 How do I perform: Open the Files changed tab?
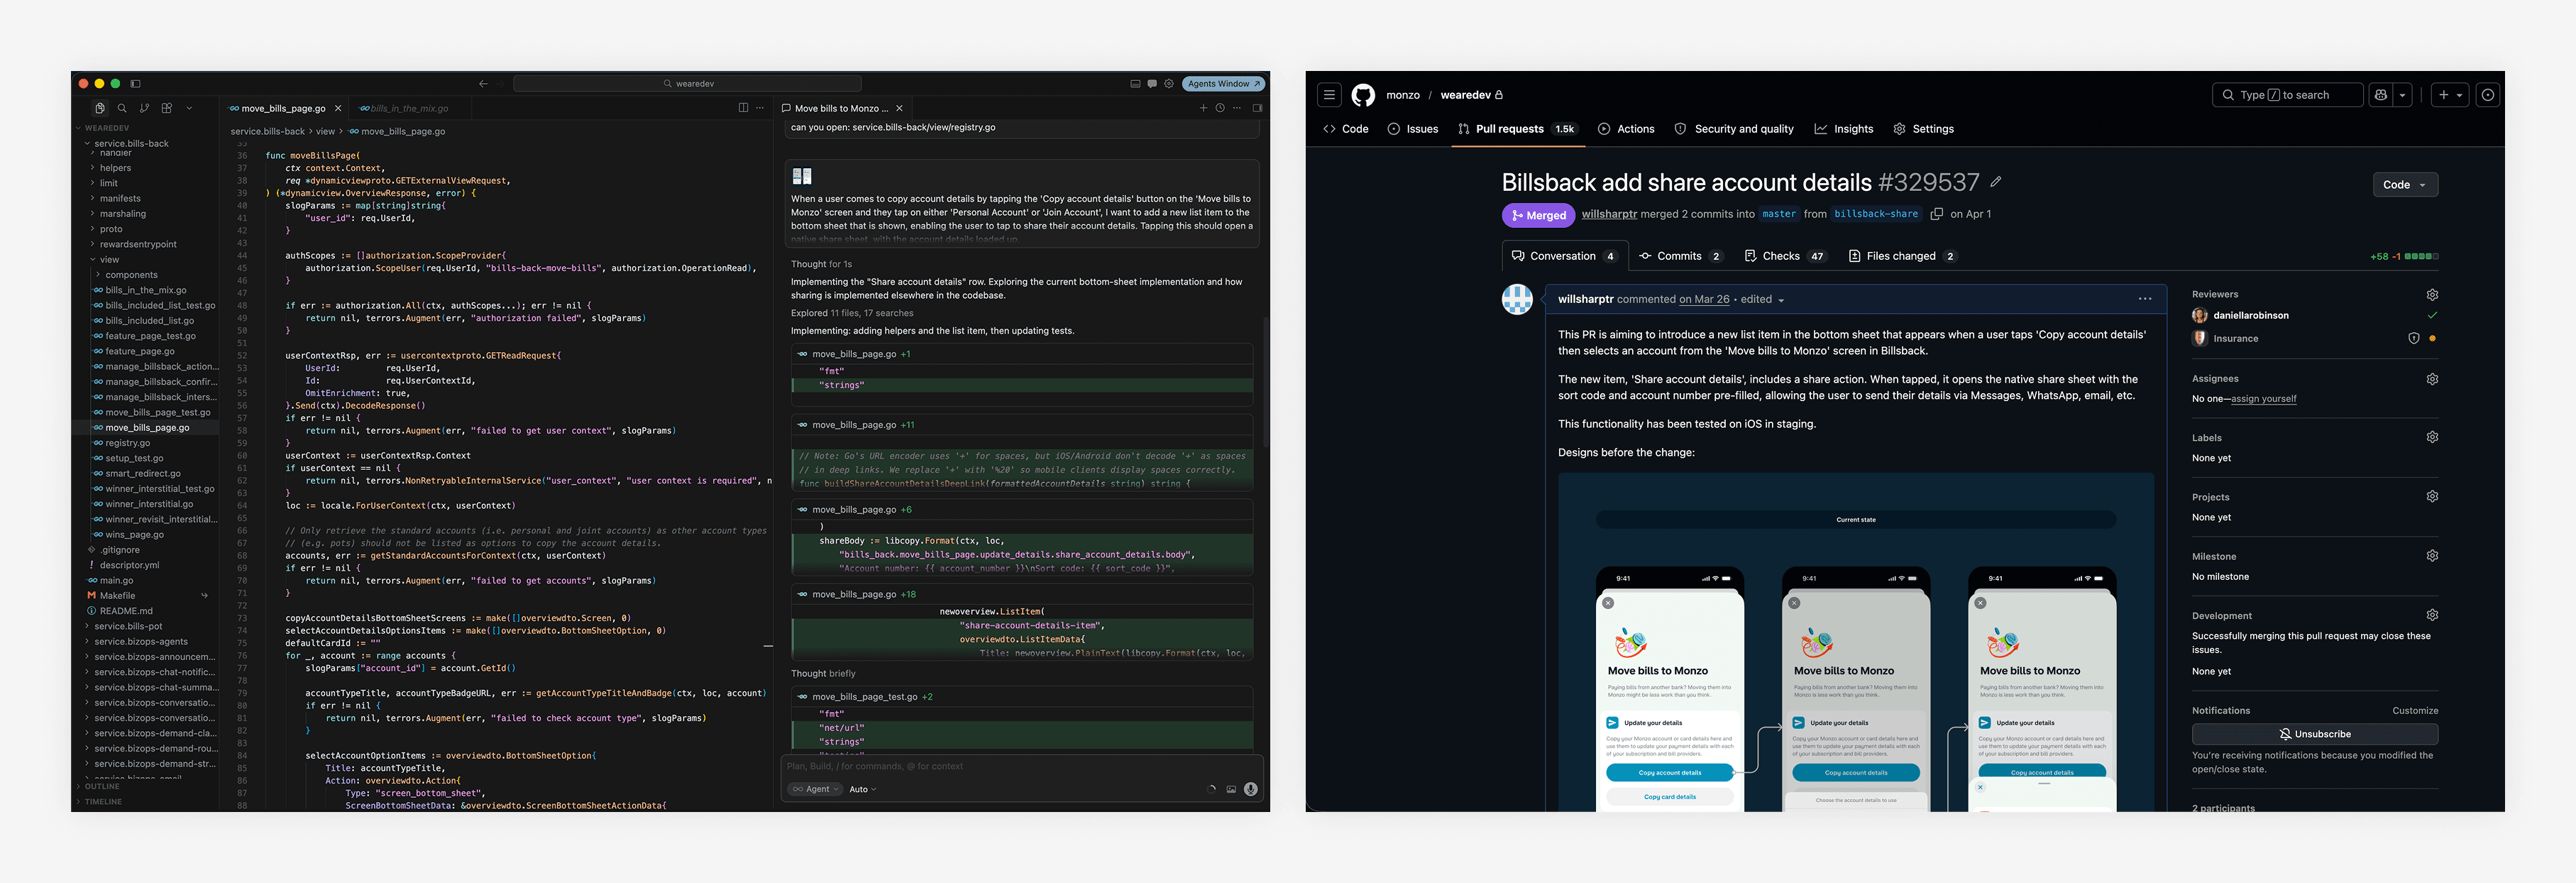[1903, 256]
